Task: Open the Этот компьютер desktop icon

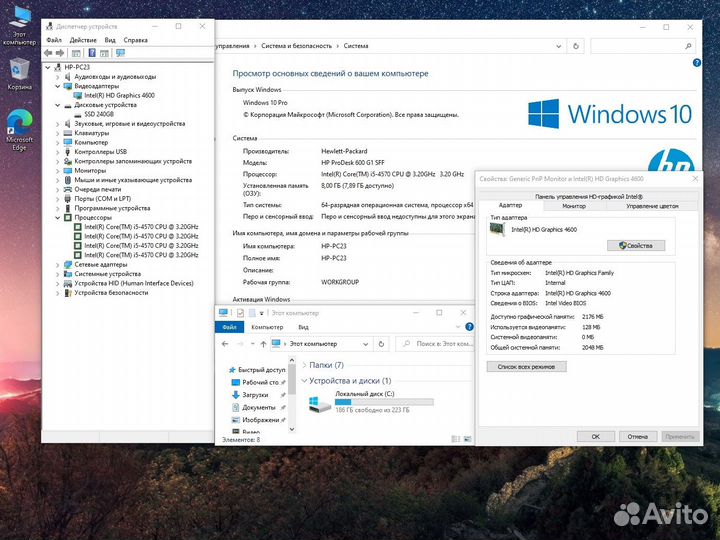Action: [x=19, y=25]
